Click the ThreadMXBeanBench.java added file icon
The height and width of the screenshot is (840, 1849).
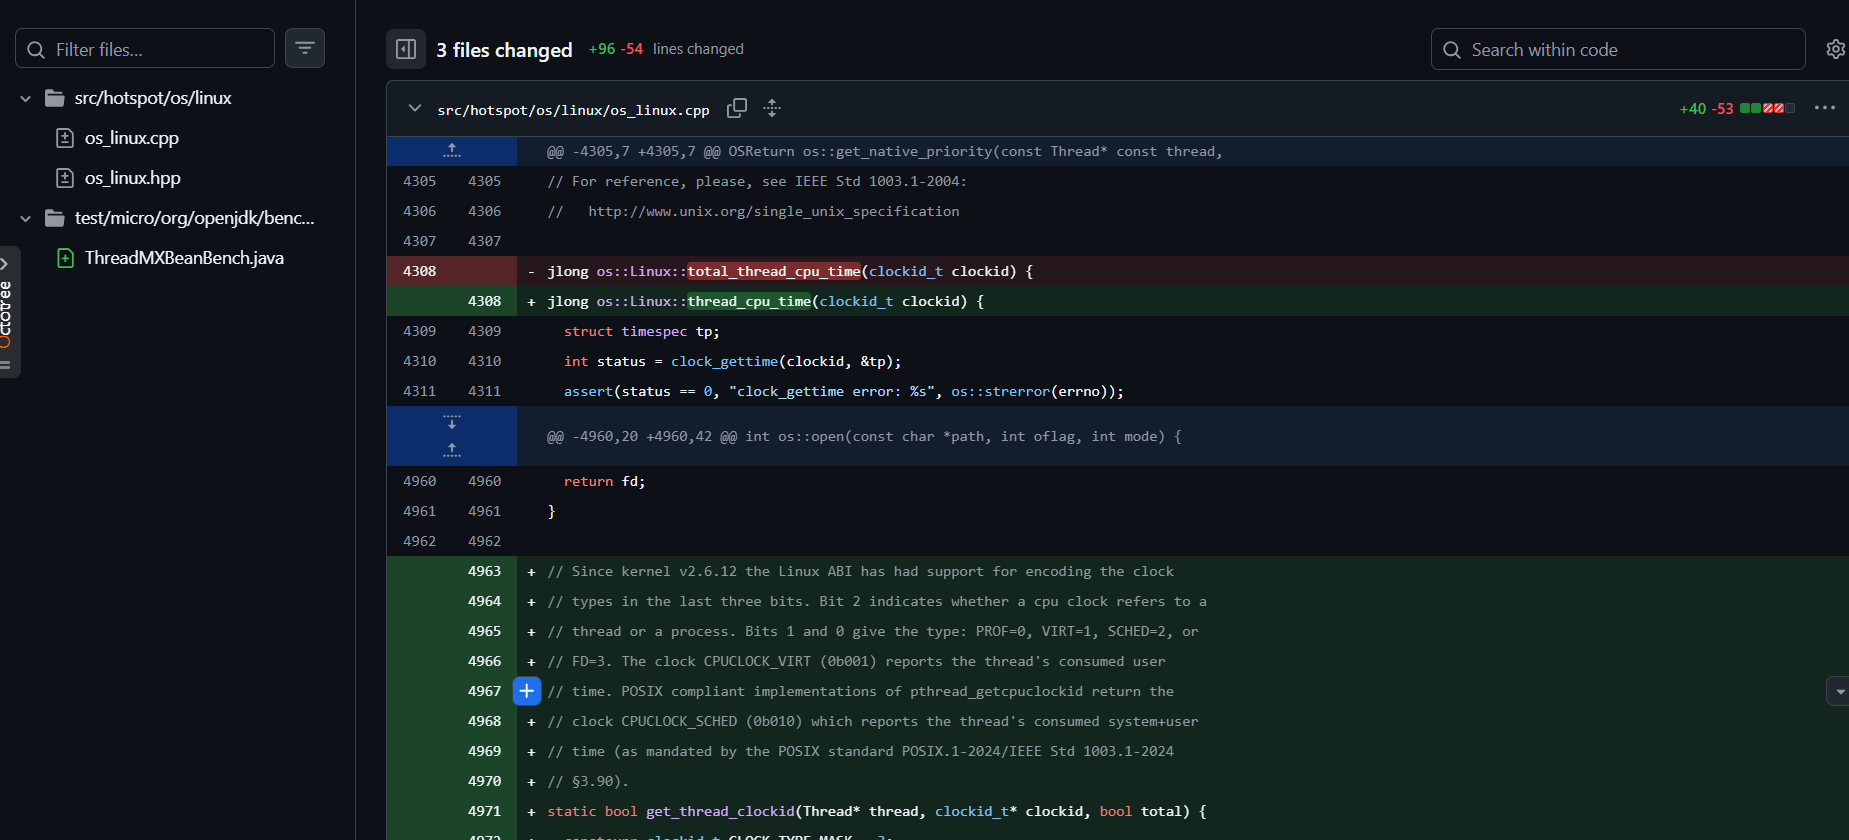tap(65, 258)
